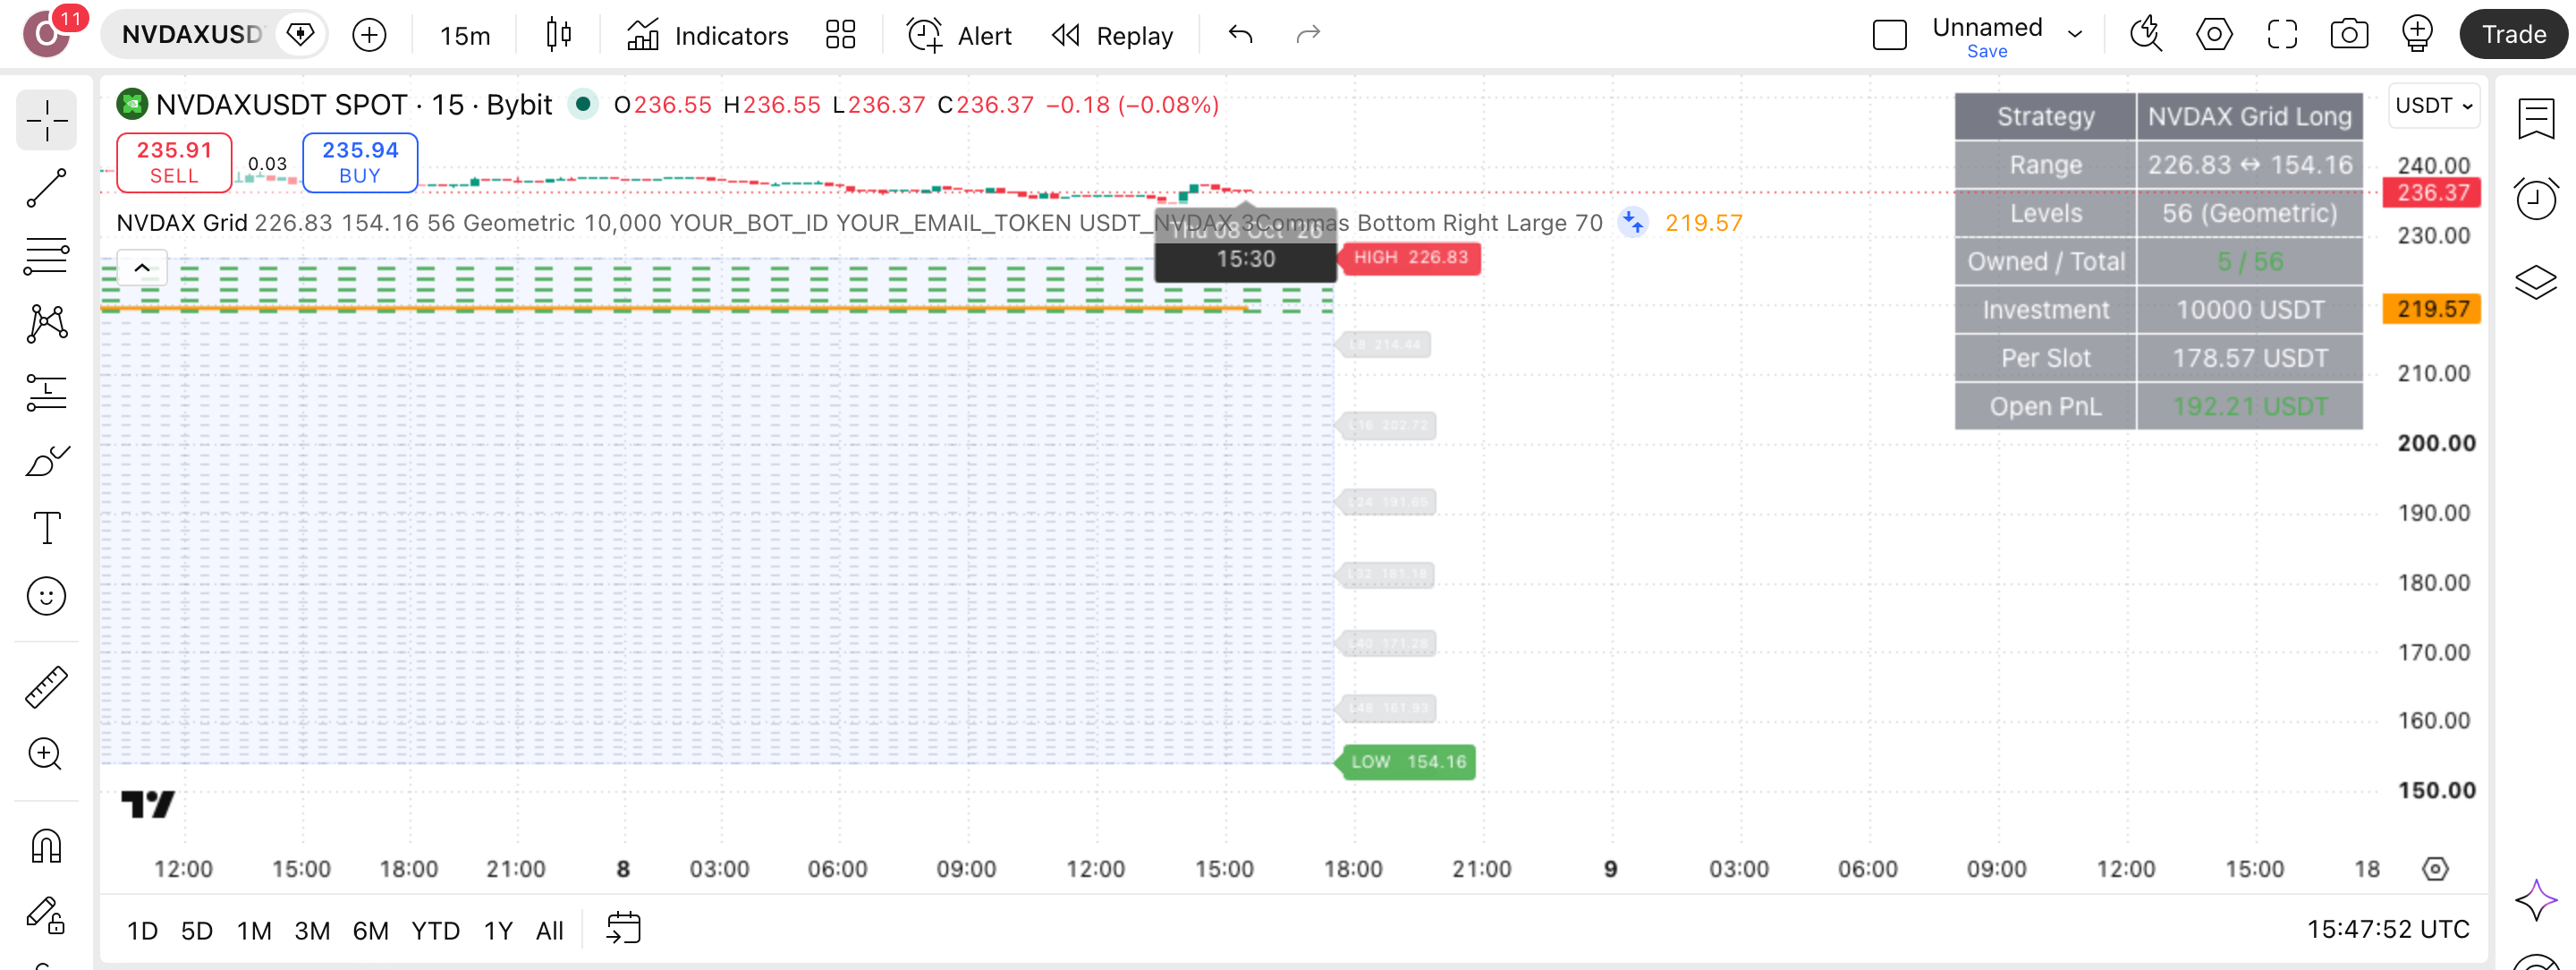Select the 1D date range
Screen dimensions: 2576x970
[142, 931]
